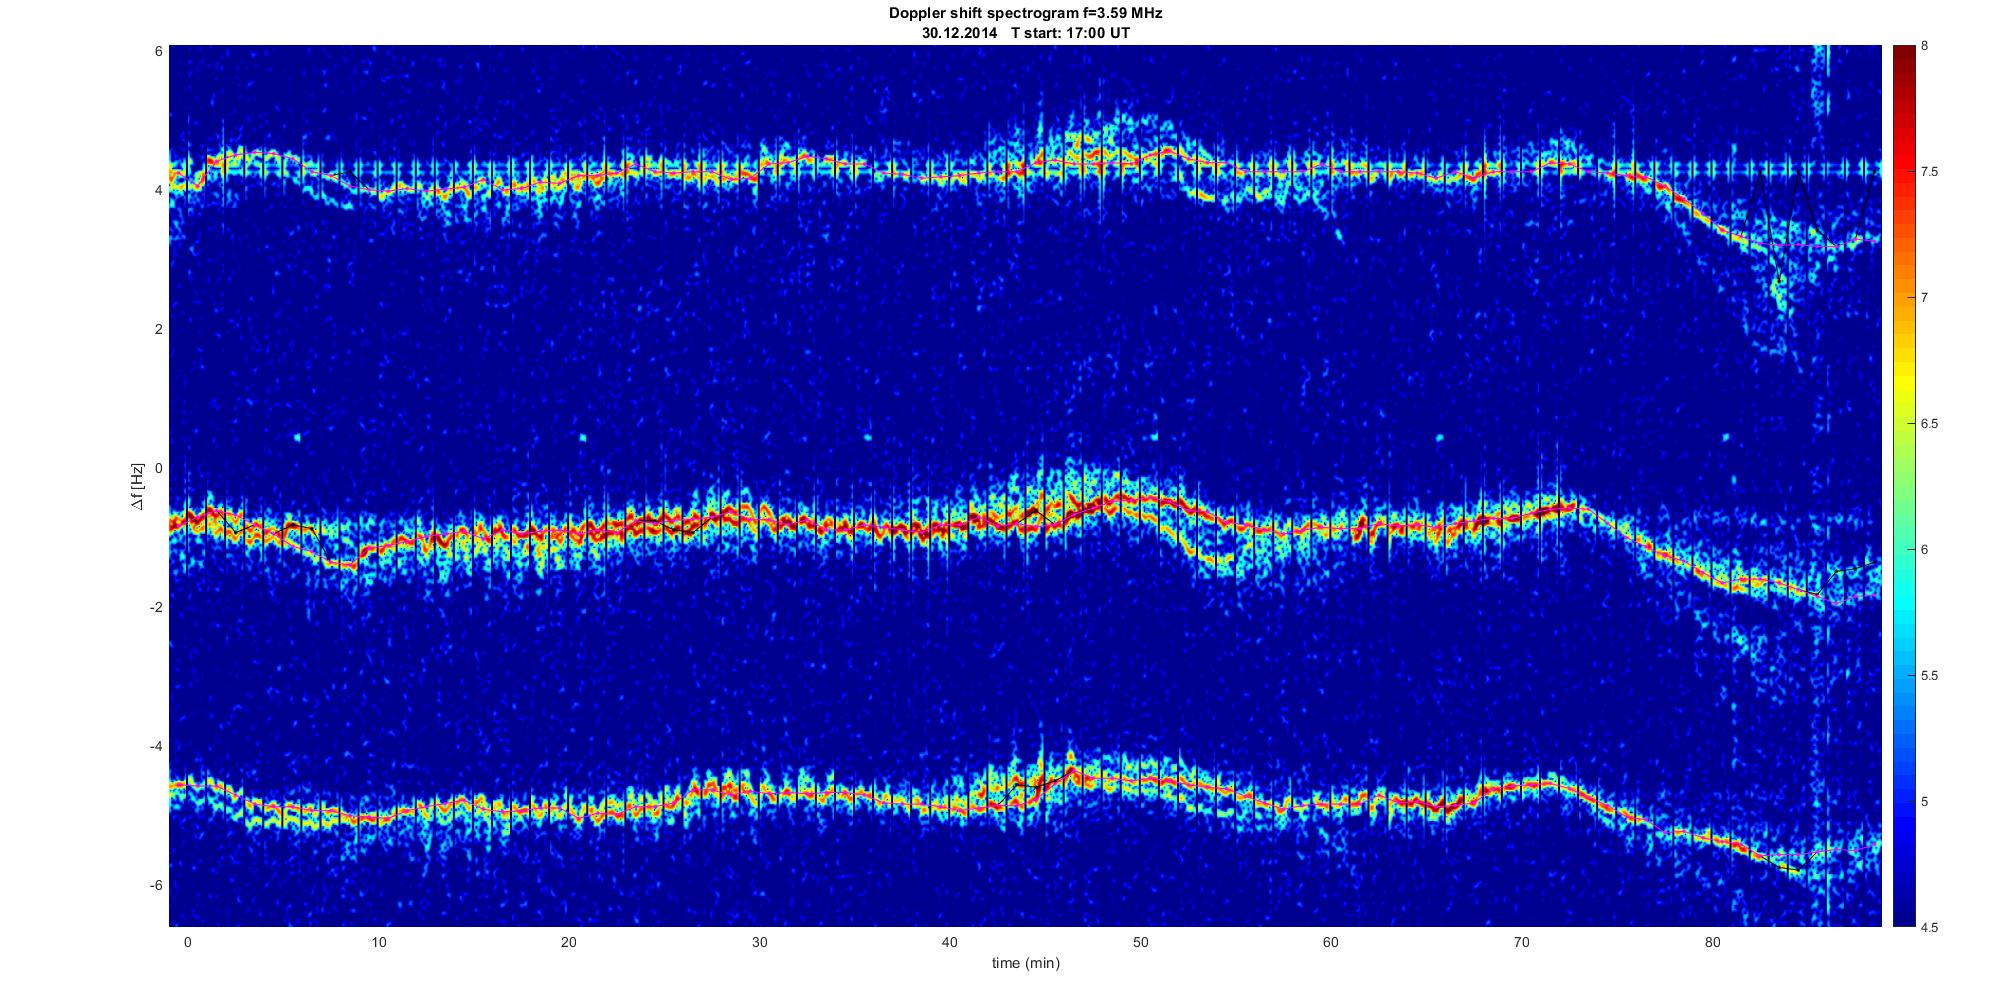This screenshot has height=995, width=2000.
Task: Click the y-axis label 'Δf [Hz]'
Action: [139, 486]
